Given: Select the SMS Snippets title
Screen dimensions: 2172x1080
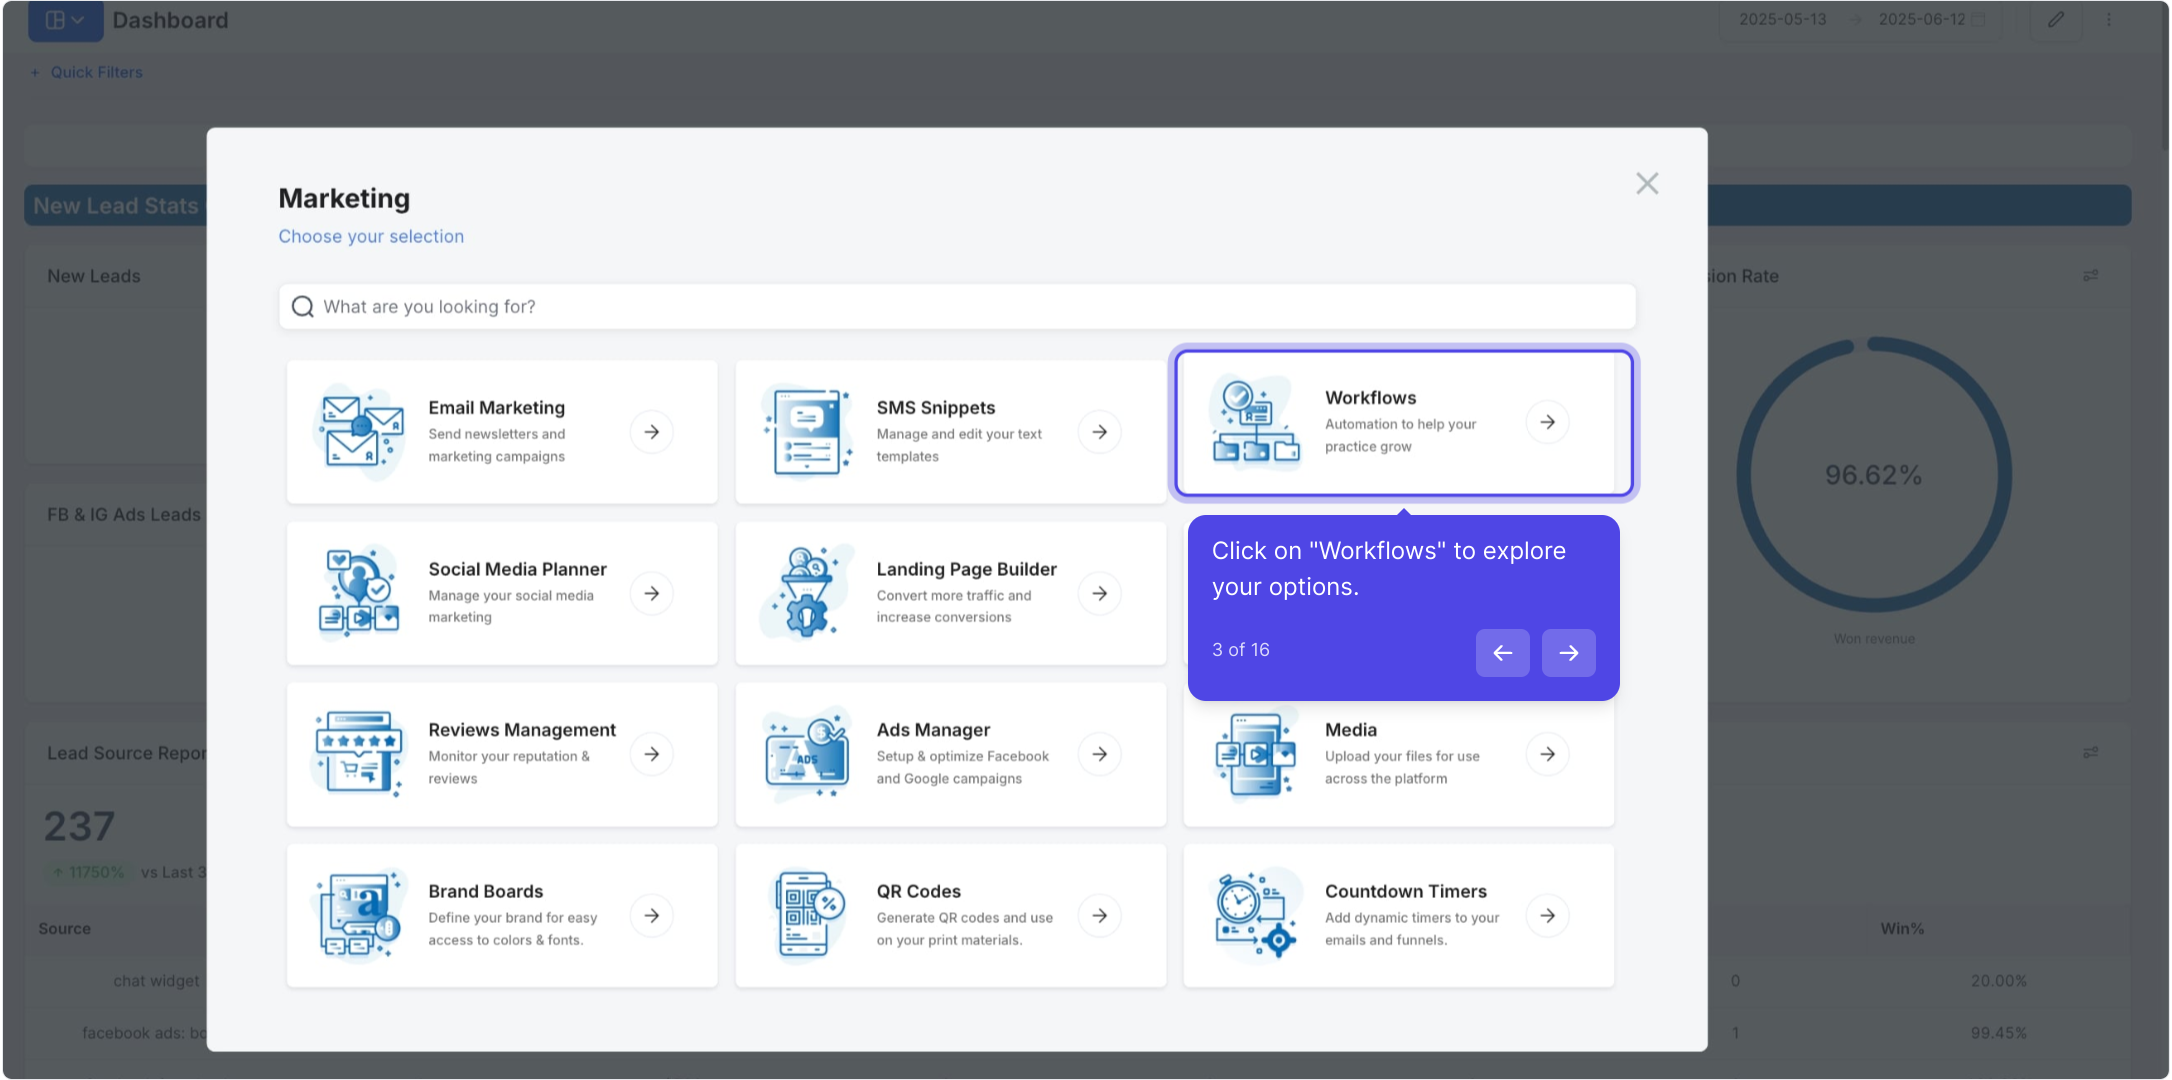Looking at the screenshot, I should coord(936,408).
